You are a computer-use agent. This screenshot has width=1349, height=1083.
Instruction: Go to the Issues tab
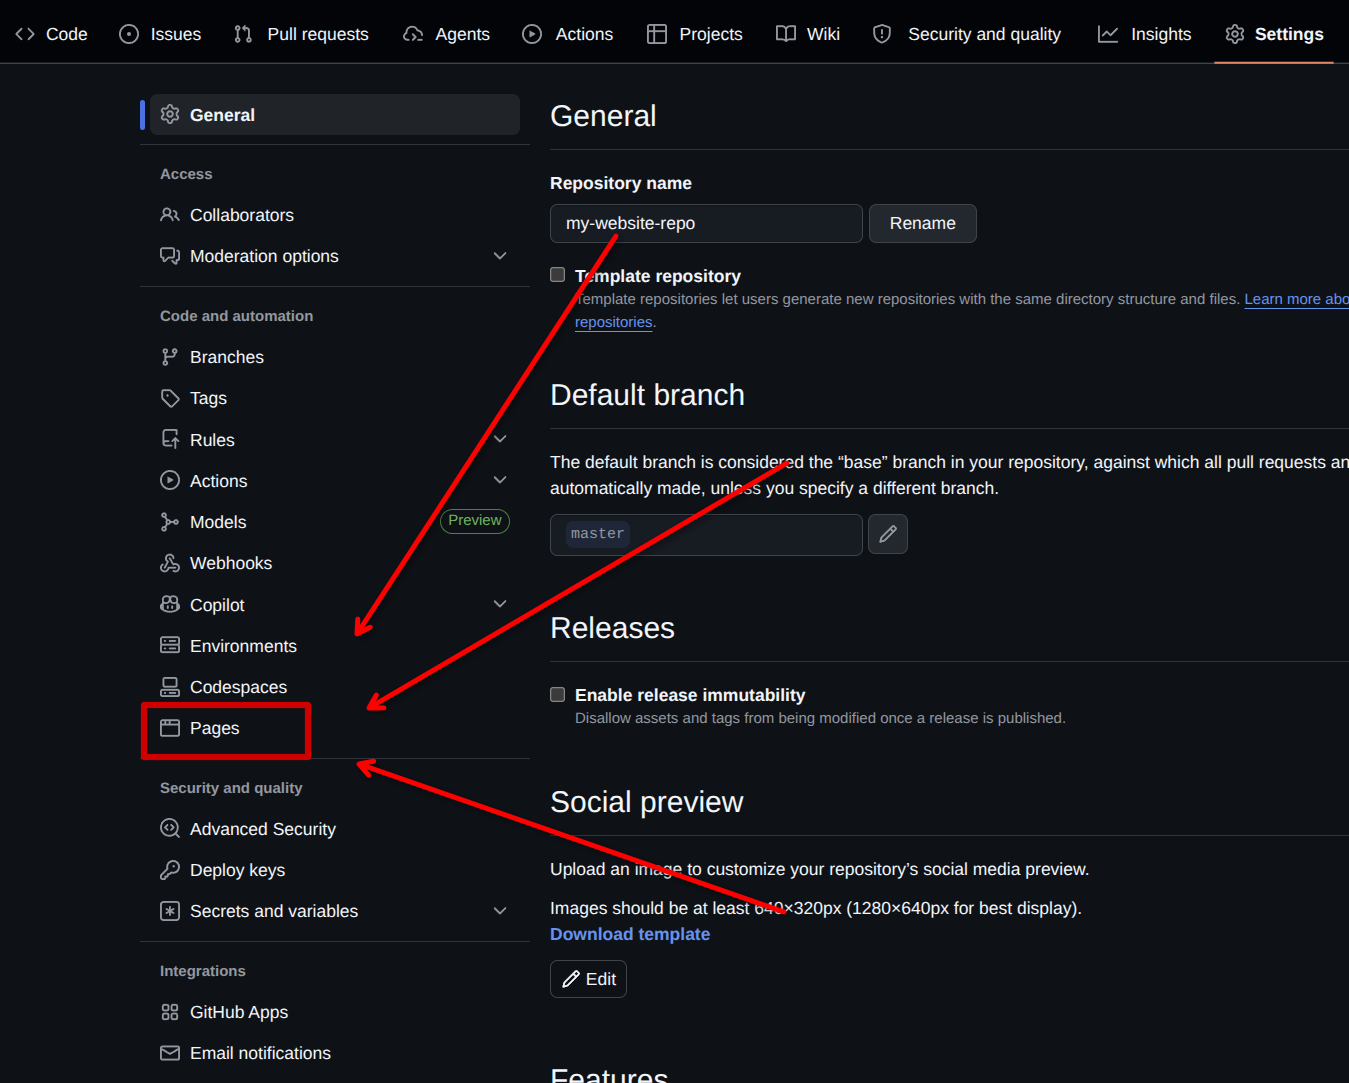pyautogui.click(x=160, y=34)
